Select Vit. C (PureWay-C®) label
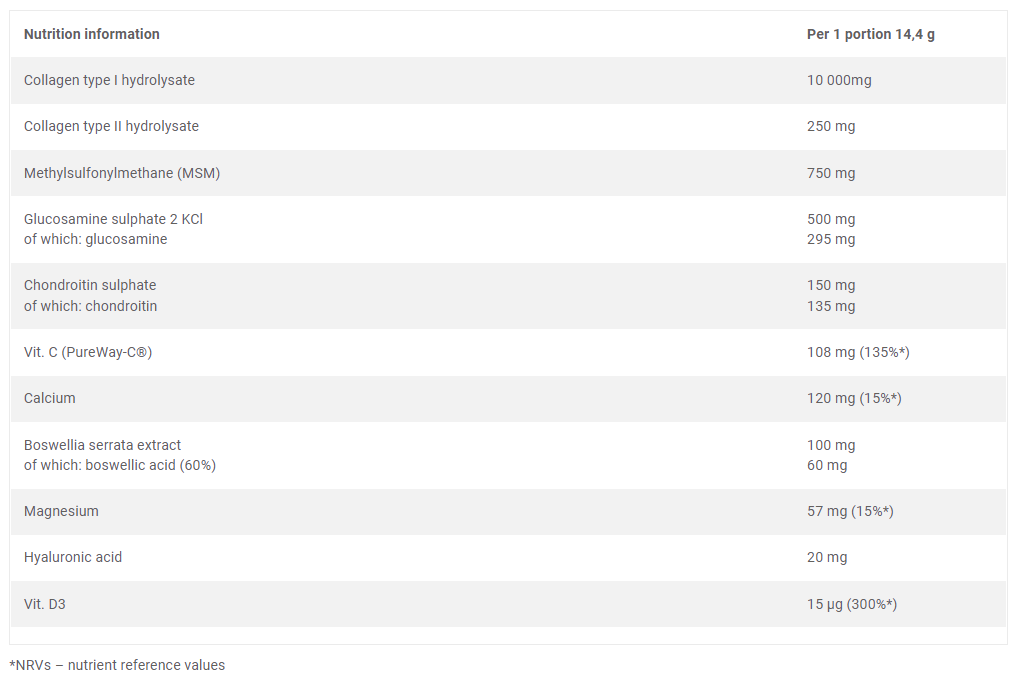 [88, 352]
